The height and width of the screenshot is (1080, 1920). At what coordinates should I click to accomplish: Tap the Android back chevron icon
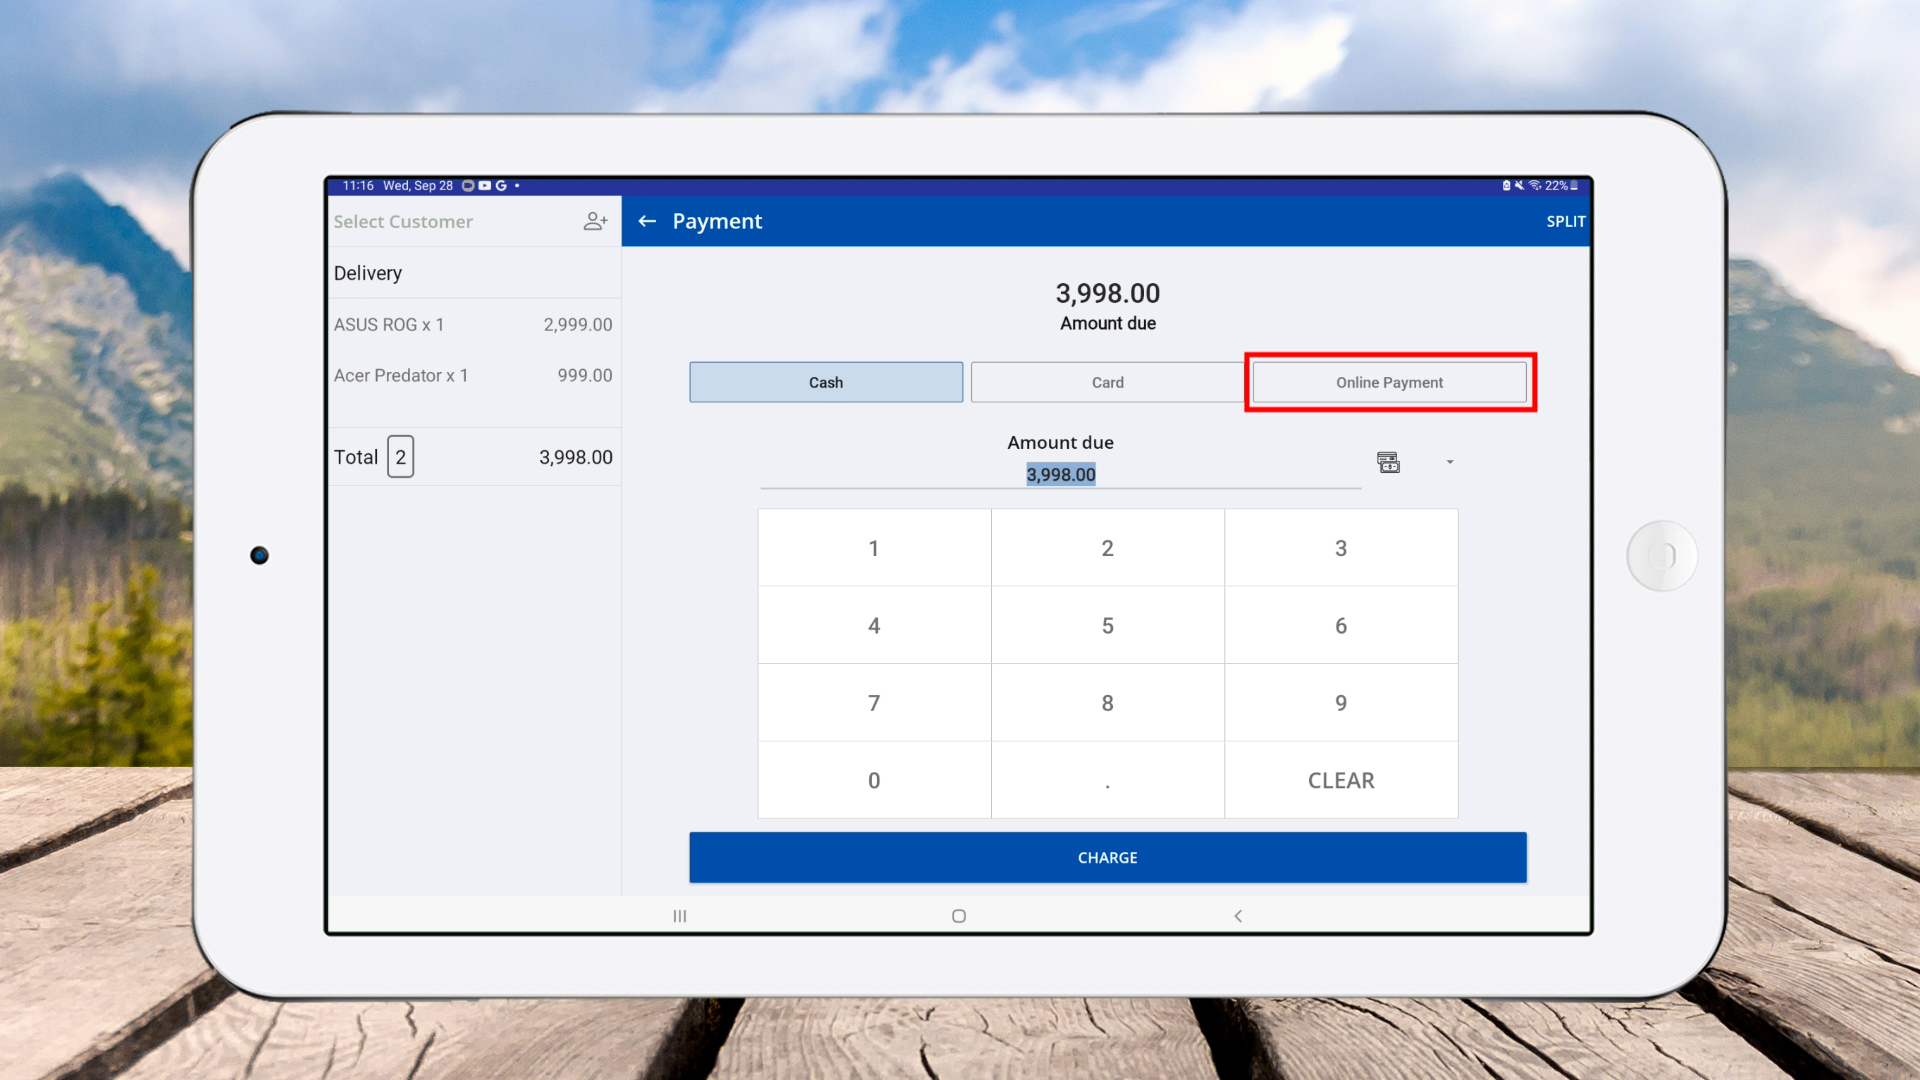[x=1238, y=916]
